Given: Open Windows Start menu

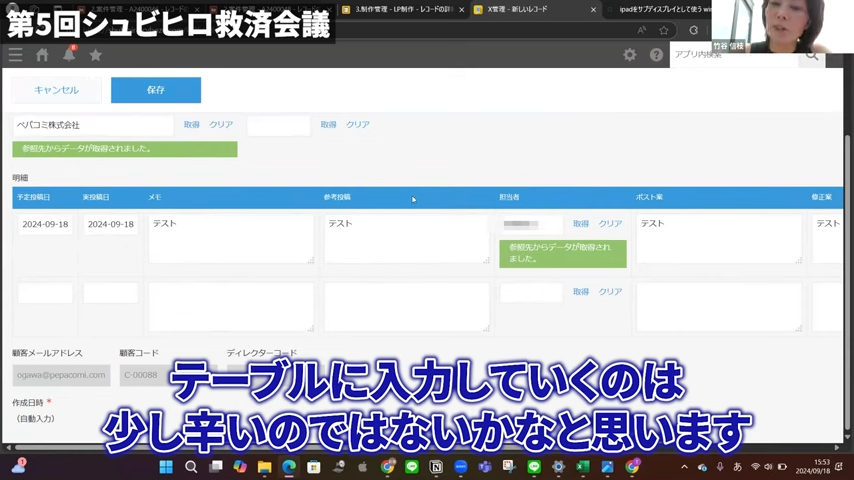Looking at the screenshot, I should (166, 467).
